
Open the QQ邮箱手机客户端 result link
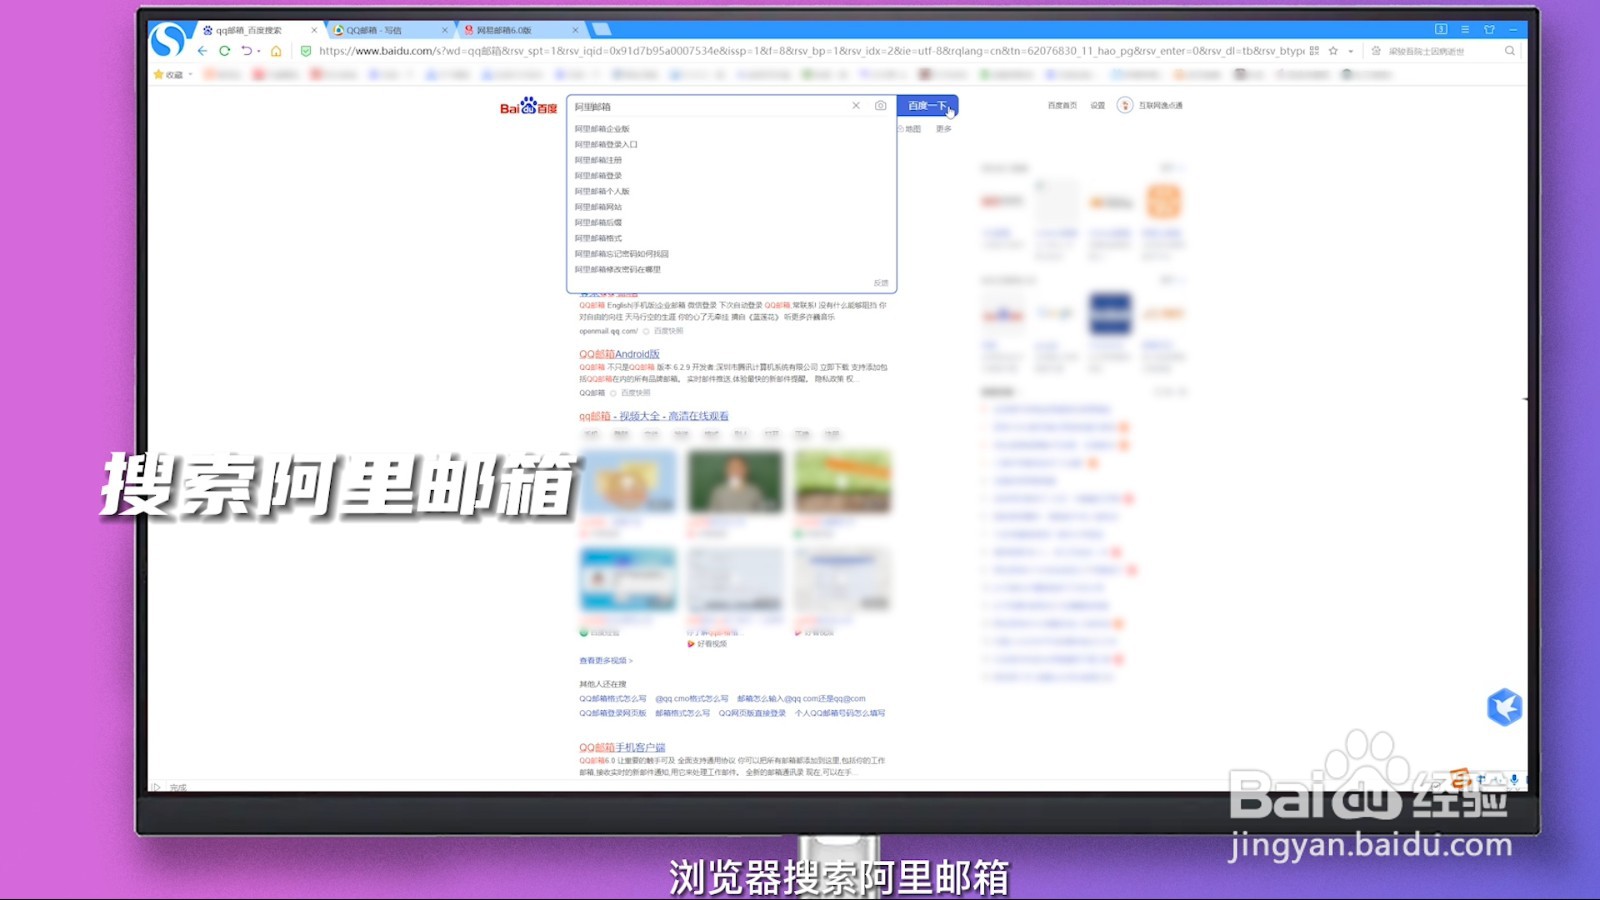click(x=622, y=747)
